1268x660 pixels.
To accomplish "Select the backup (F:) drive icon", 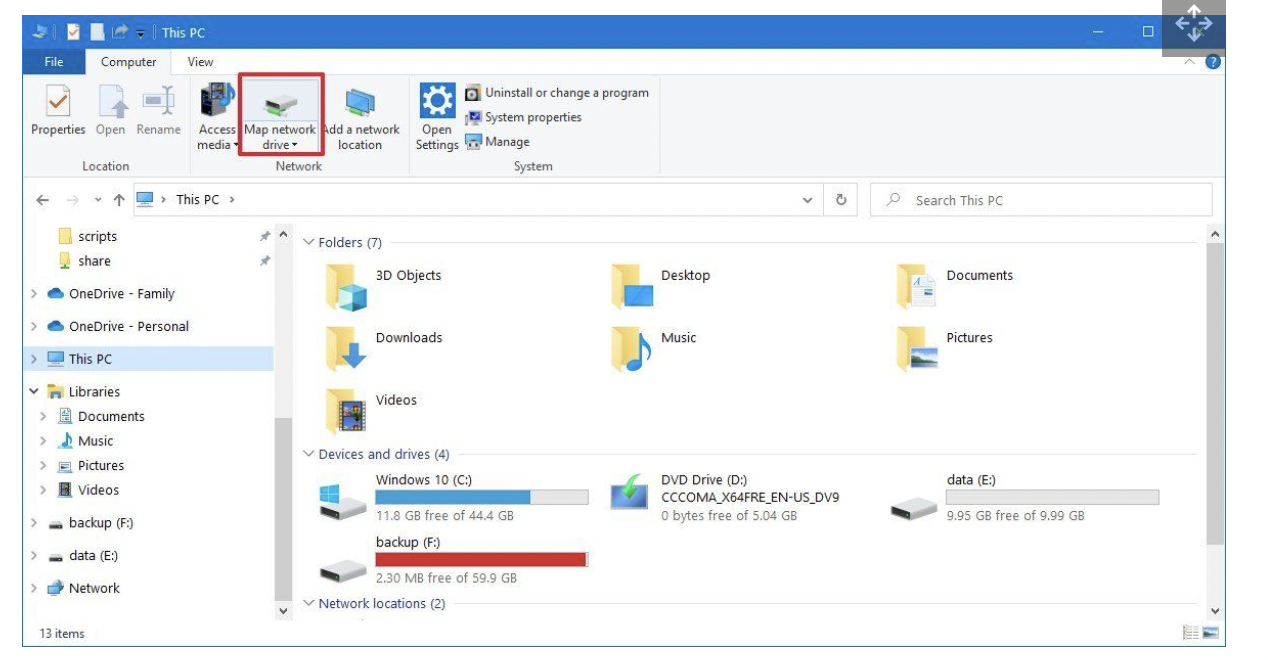I will pos(343,570).
